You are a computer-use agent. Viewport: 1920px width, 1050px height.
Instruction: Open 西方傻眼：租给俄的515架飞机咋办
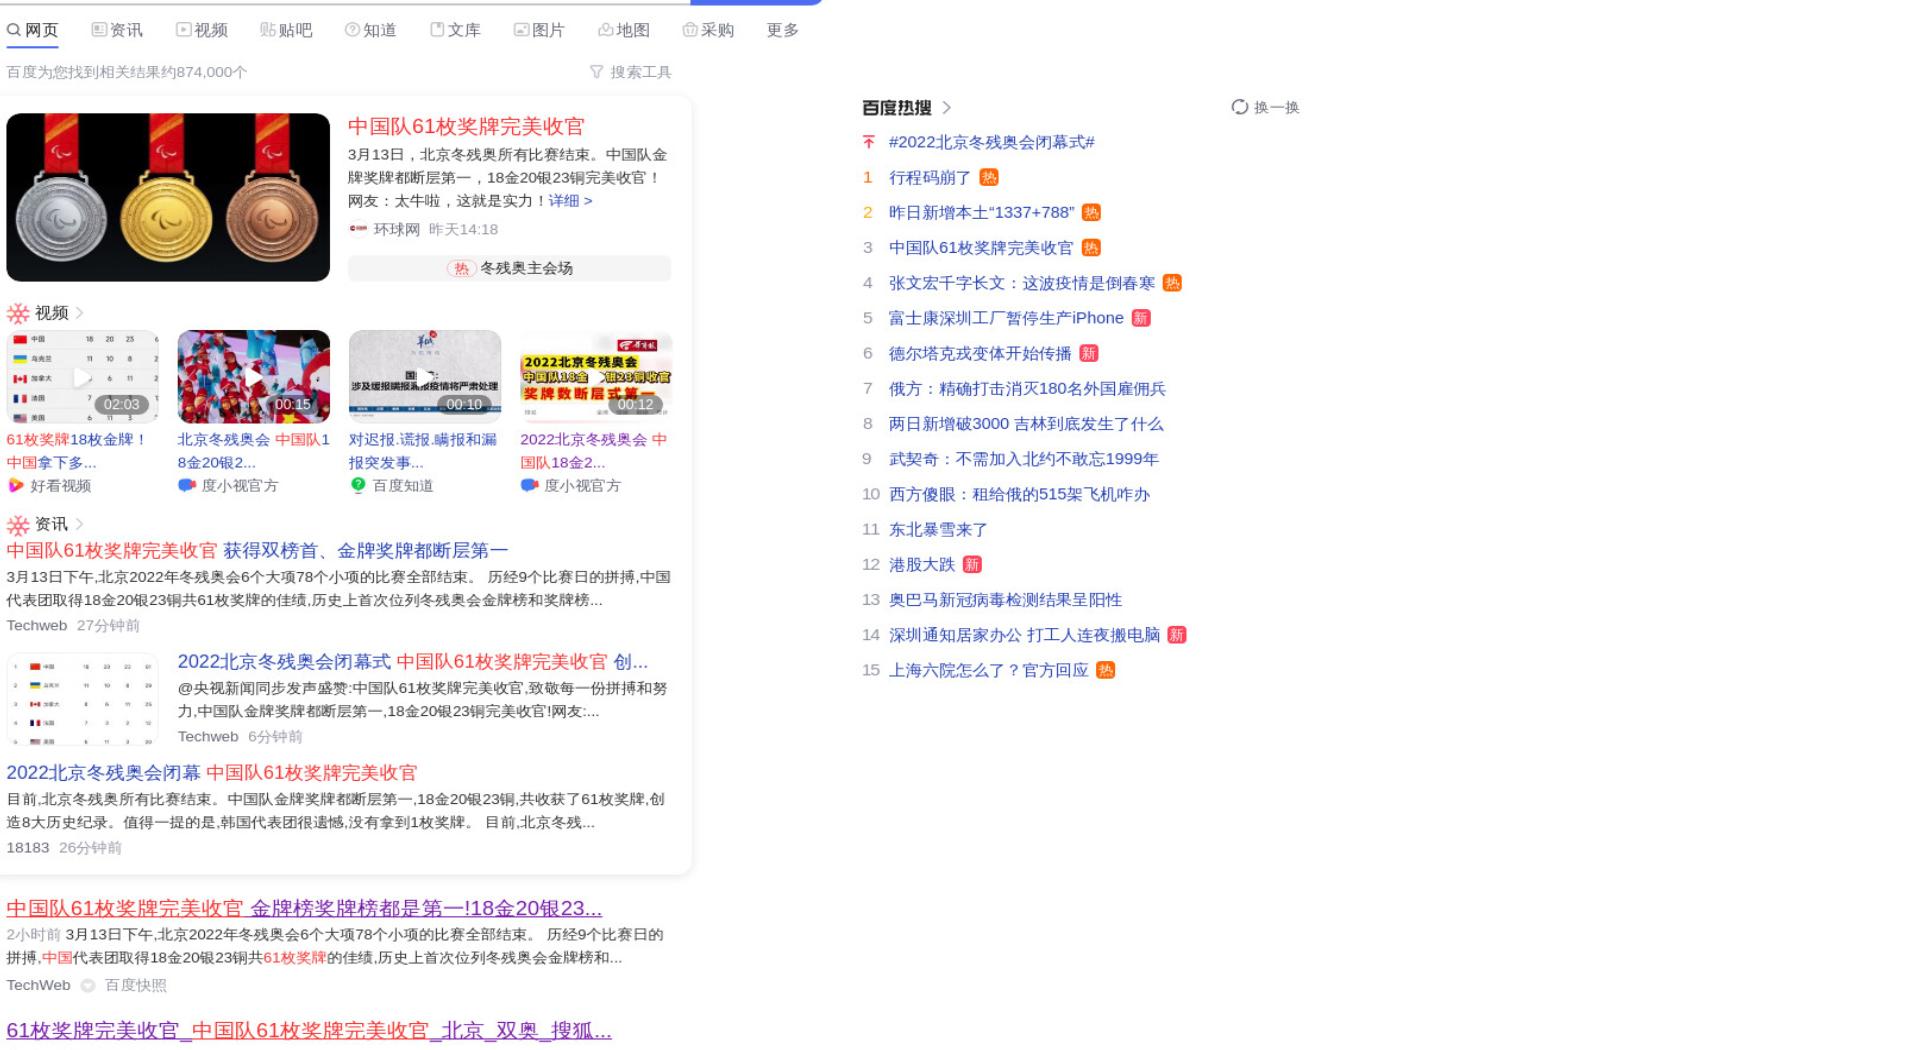coord(1020,494)
